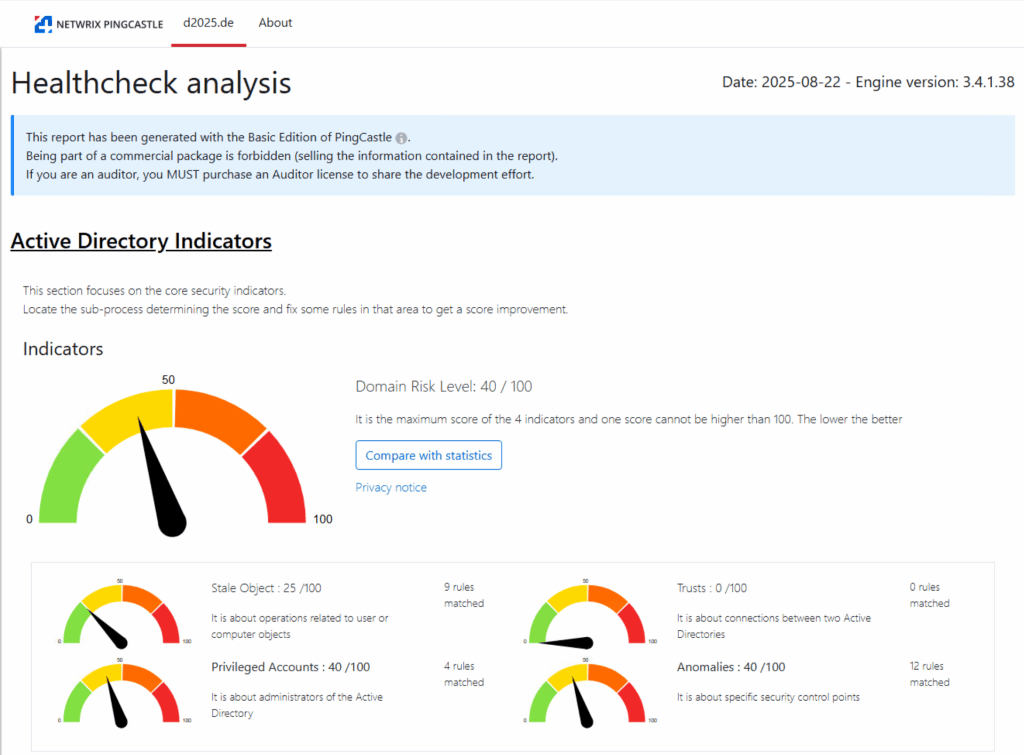1024x755 pixels.
Task: Select the Anomalies : 40 /100 label
Action: point(730,667)
